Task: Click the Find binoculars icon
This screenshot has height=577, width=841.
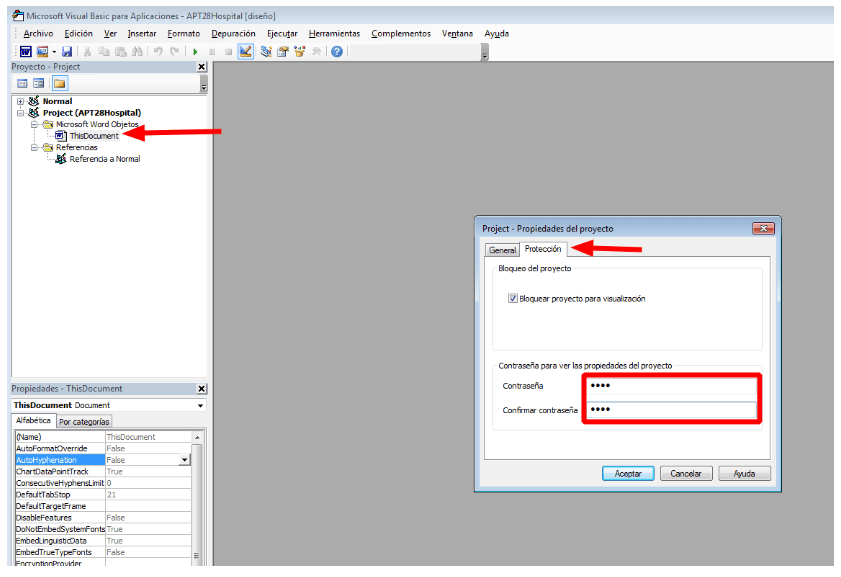Action: click(x=137, y=51)
